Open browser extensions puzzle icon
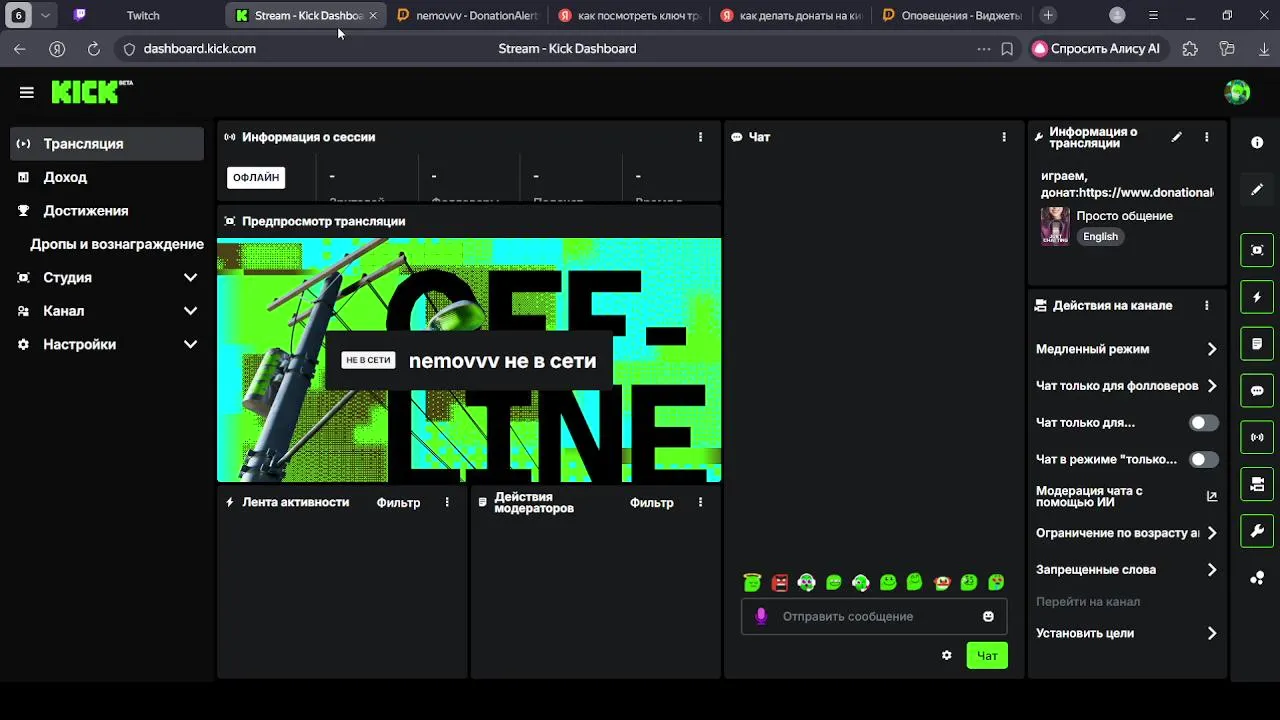1280x720 pixels. [x=1190, y=48]
